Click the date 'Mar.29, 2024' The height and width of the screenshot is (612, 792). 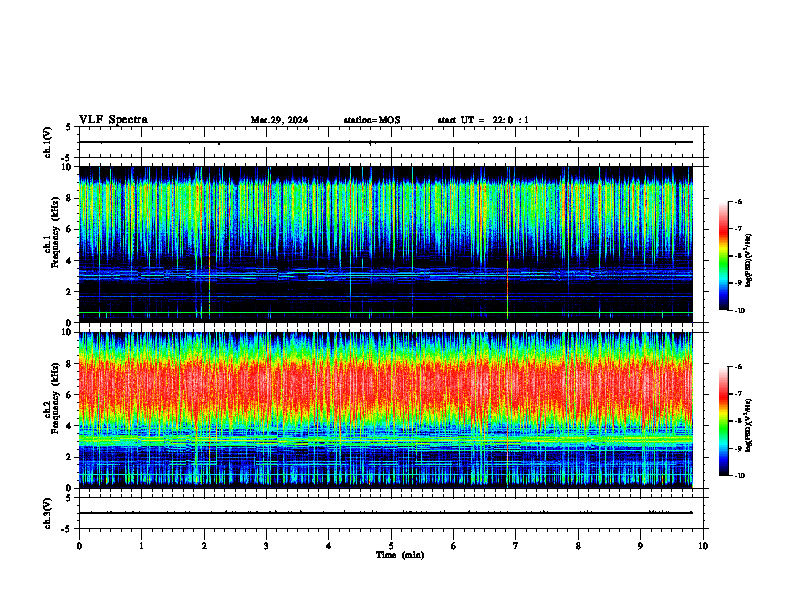[x=279, y=120]
